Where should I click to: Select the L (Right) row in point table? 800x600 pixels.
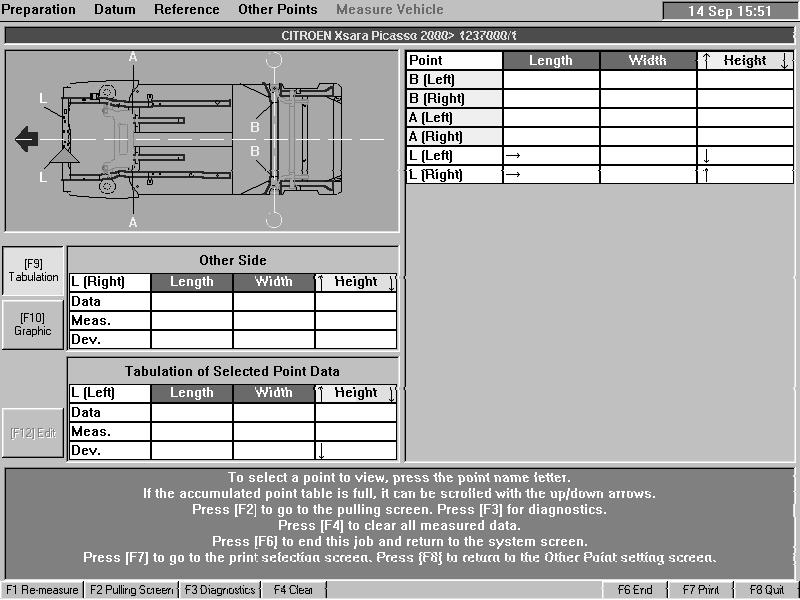coord(600,174)
